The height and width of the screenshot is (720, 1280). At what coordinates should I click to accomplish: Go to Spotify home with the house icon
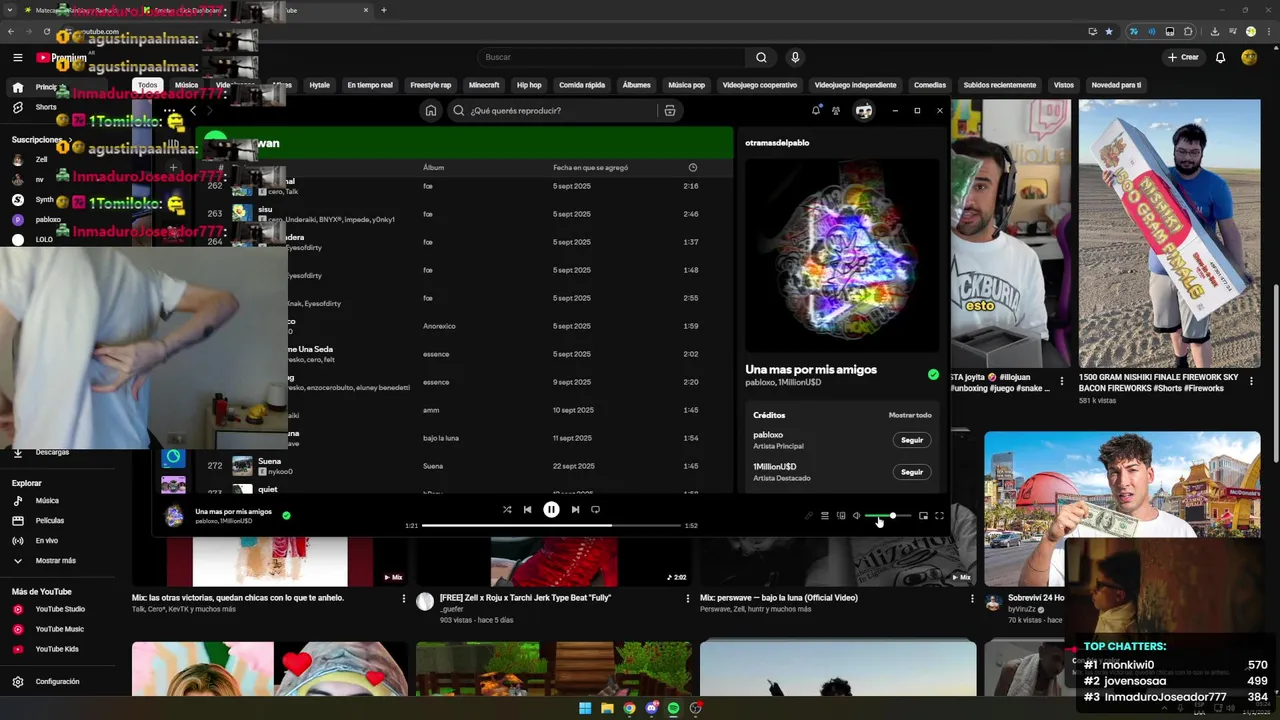coord(430,110)
